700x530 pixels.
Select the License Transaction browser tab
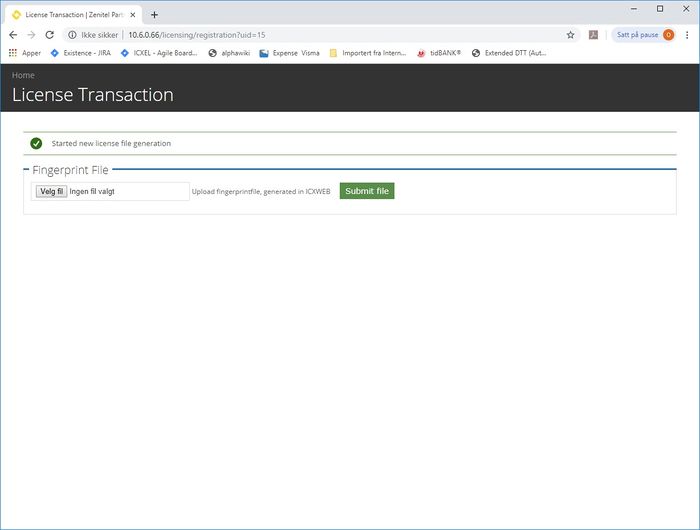click(74, 15)
